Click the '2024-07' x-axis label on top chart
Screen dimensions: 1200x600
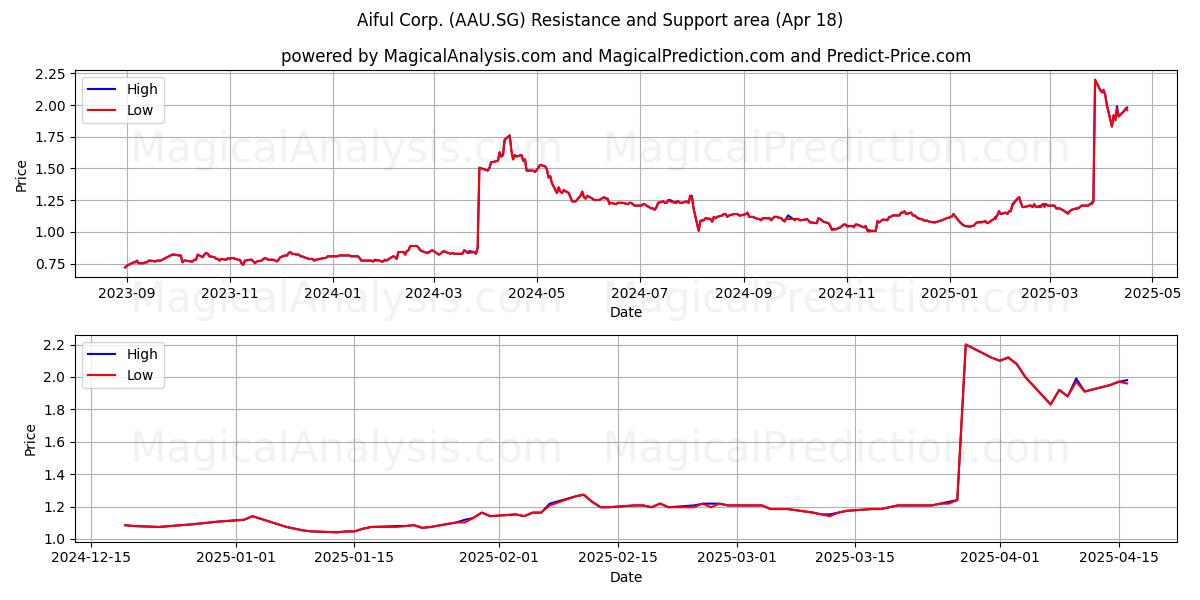click(640, 293)
